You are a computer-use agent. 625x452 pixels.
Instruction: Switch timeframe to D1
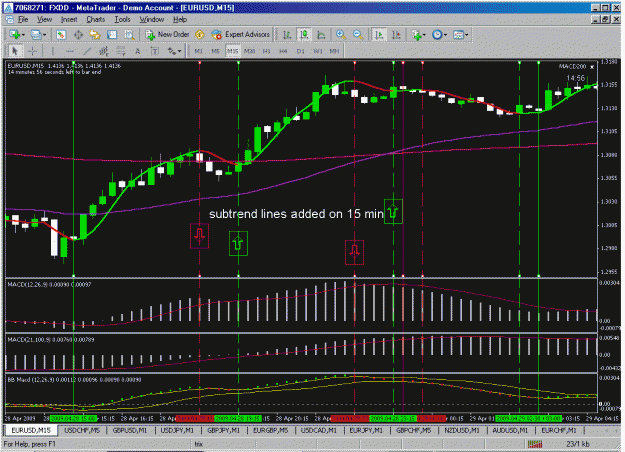click(x=301, y=51)
